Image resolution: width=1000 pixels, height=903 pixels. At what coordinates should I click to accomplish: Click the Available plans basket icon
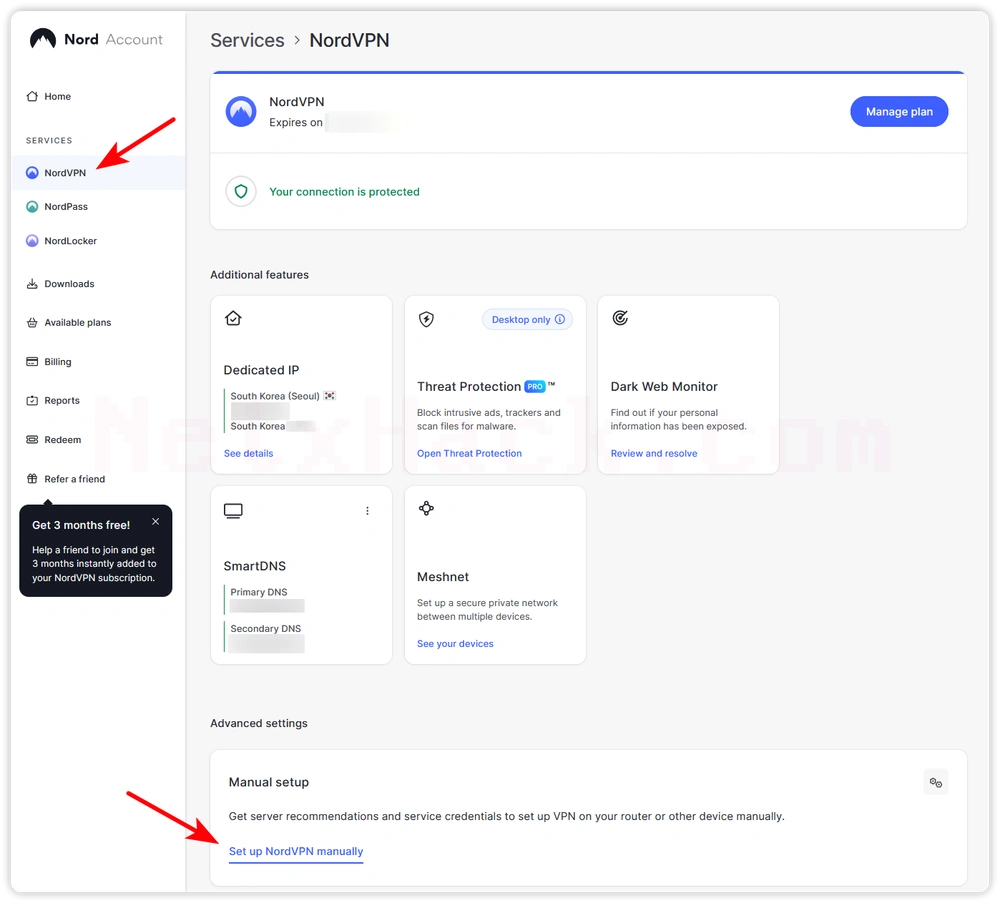(x=32, y=323)
